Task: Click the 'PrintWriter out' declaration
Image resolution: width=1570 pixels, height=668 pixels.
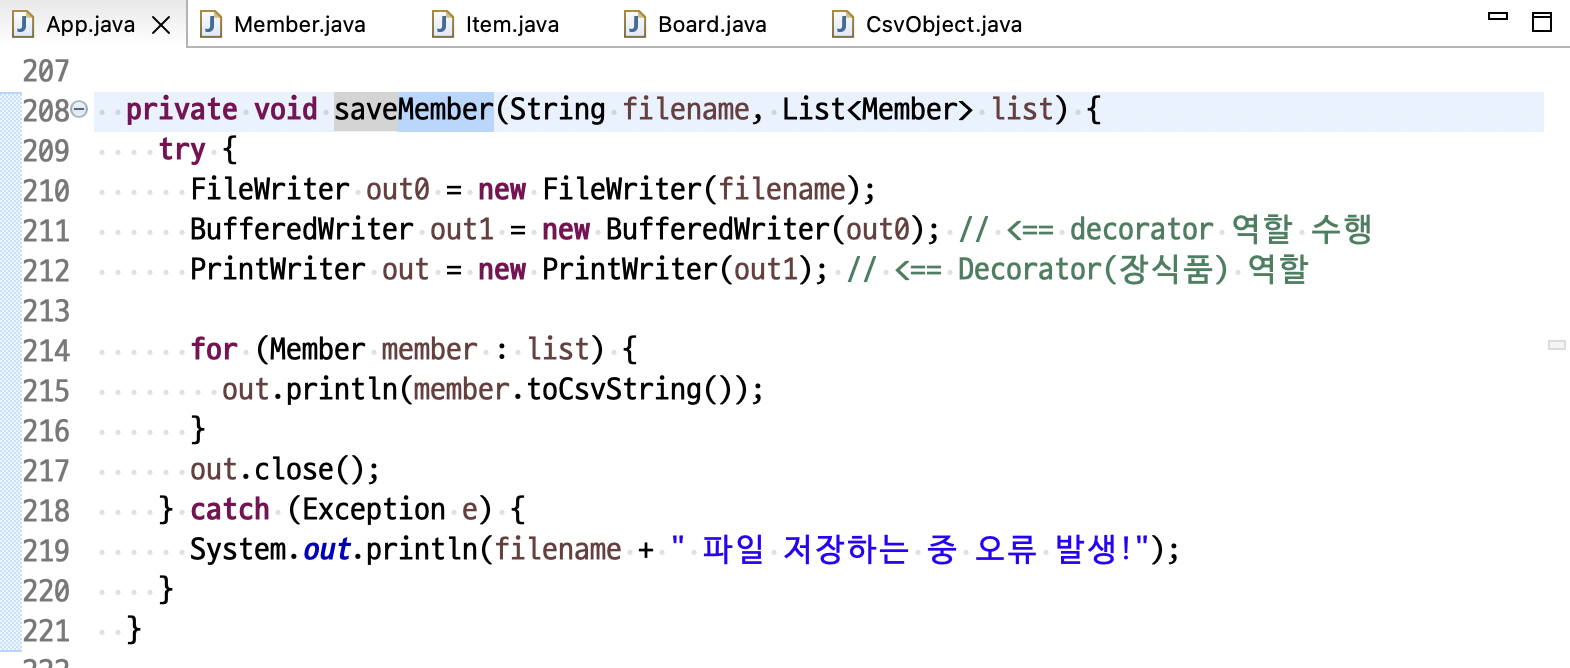Action: pos(310,269)
